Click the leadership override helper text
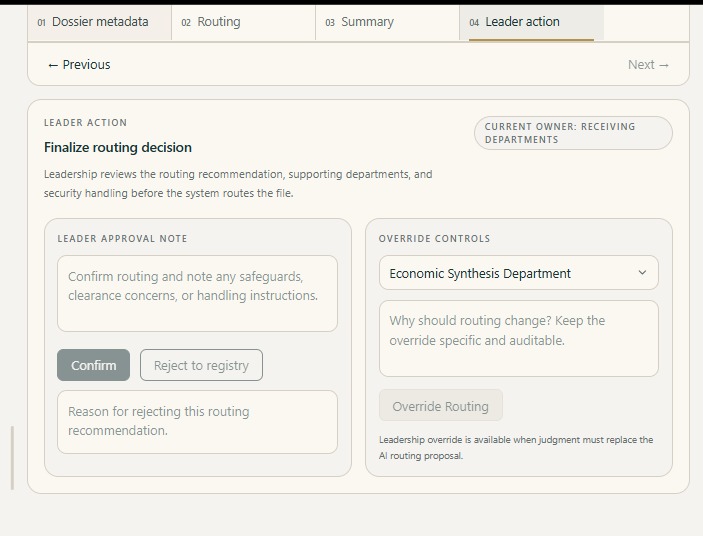703x536 pixels. 516,448
